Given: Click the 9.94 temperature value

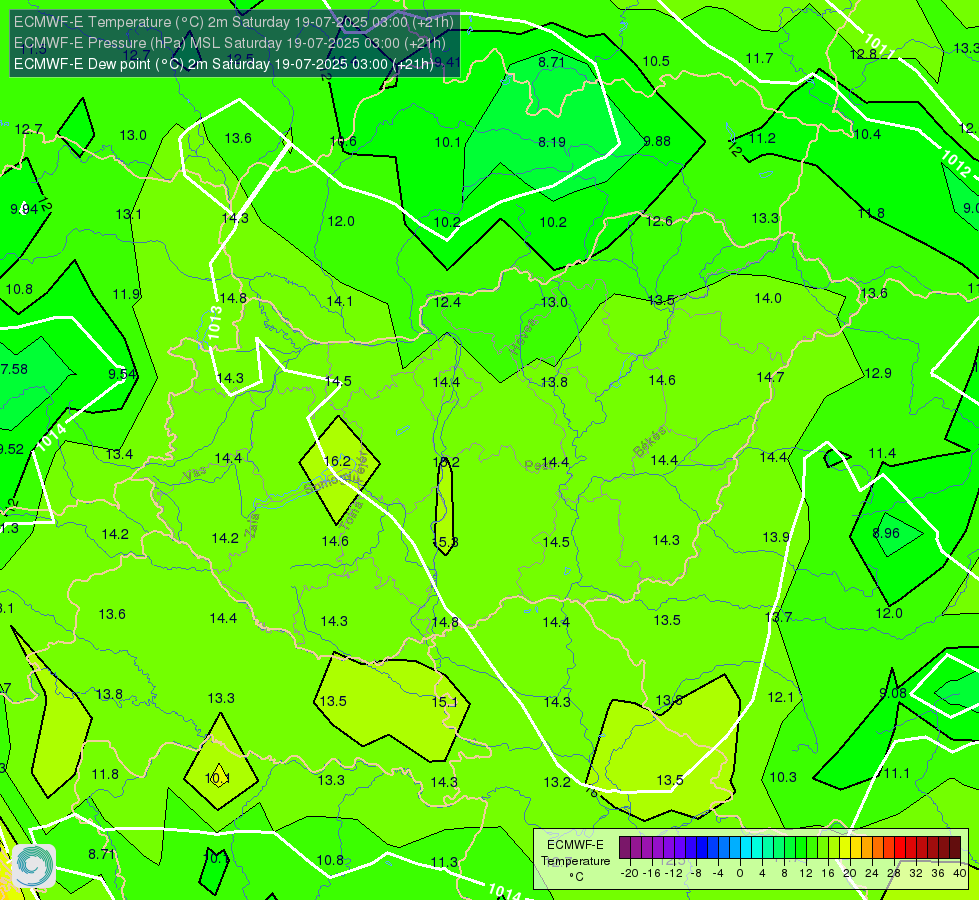Looking at the screenshot, I should click(24, 209).
